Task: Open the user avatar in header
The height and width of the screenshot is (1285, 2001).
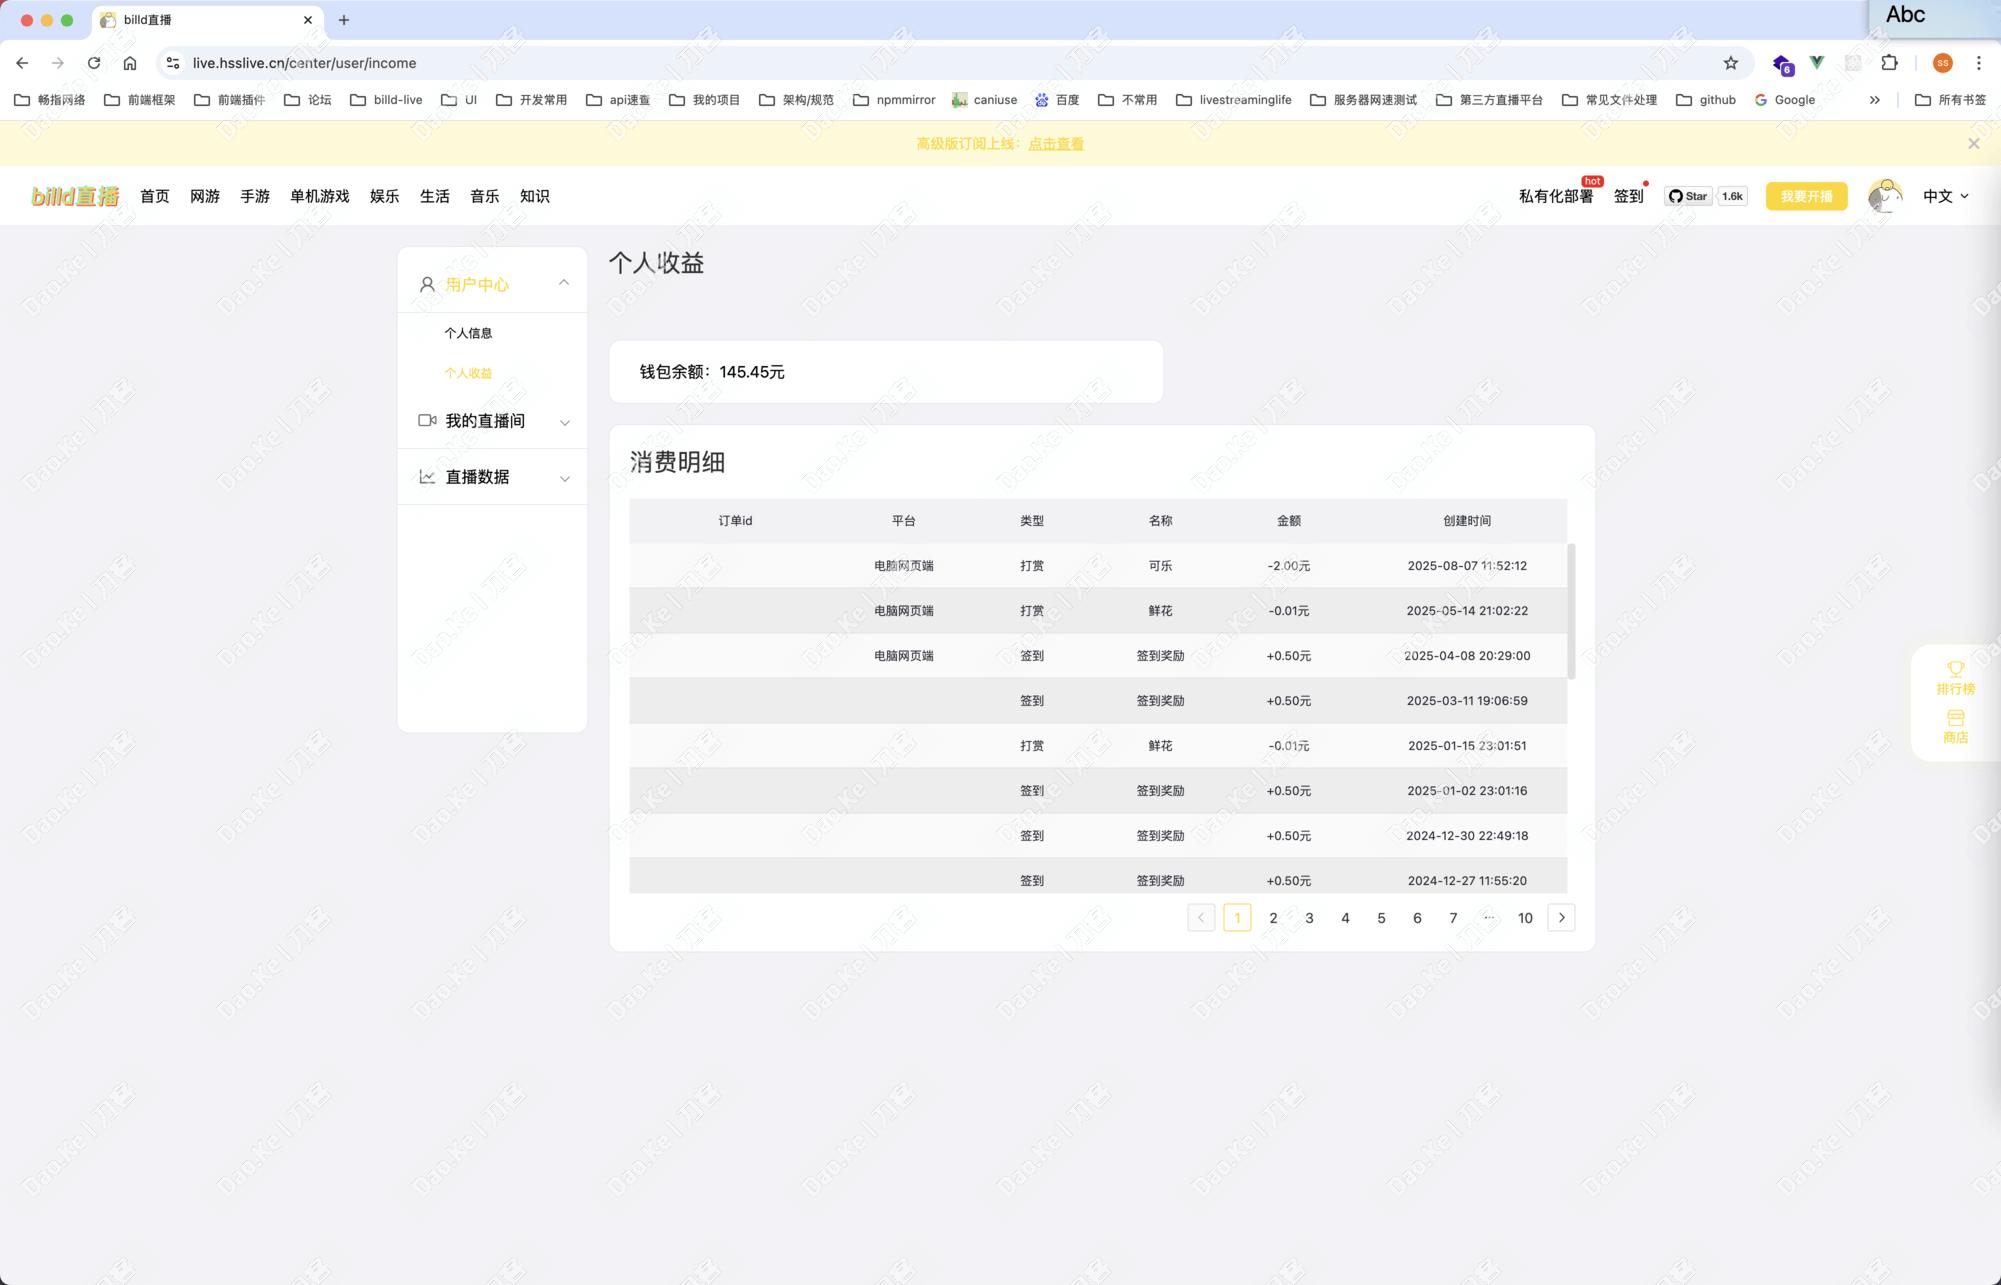Action: click(x=1884, y=196)
